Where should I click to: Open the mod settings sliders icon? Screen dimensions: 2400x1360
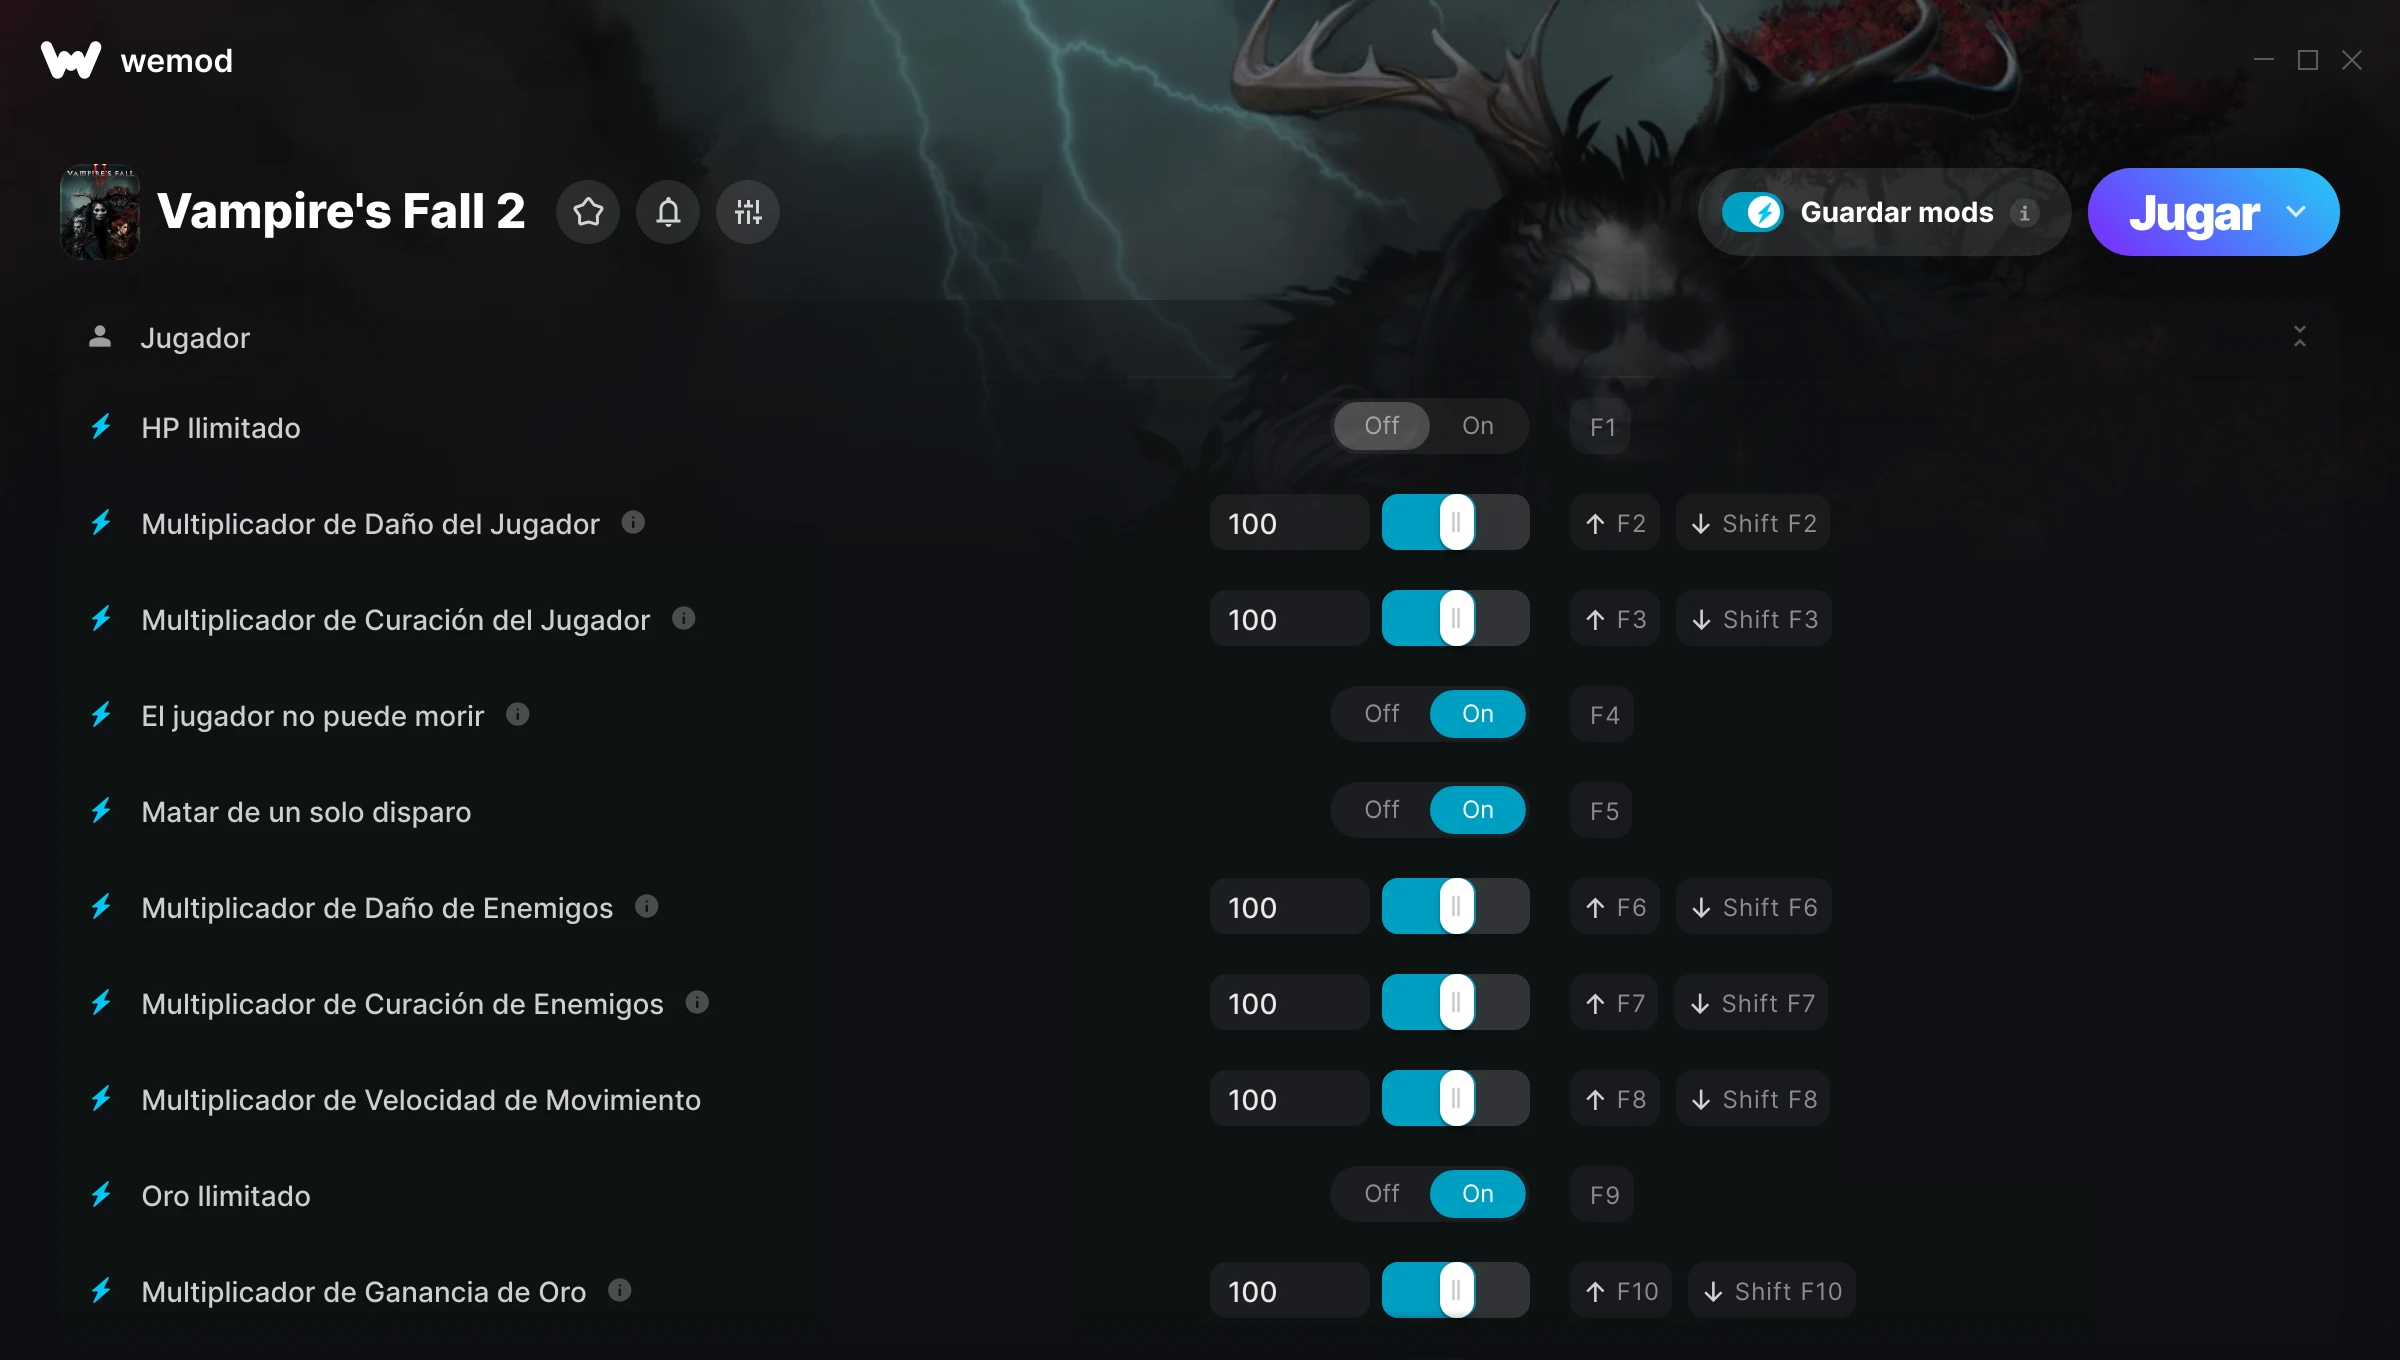pos(748,212)
